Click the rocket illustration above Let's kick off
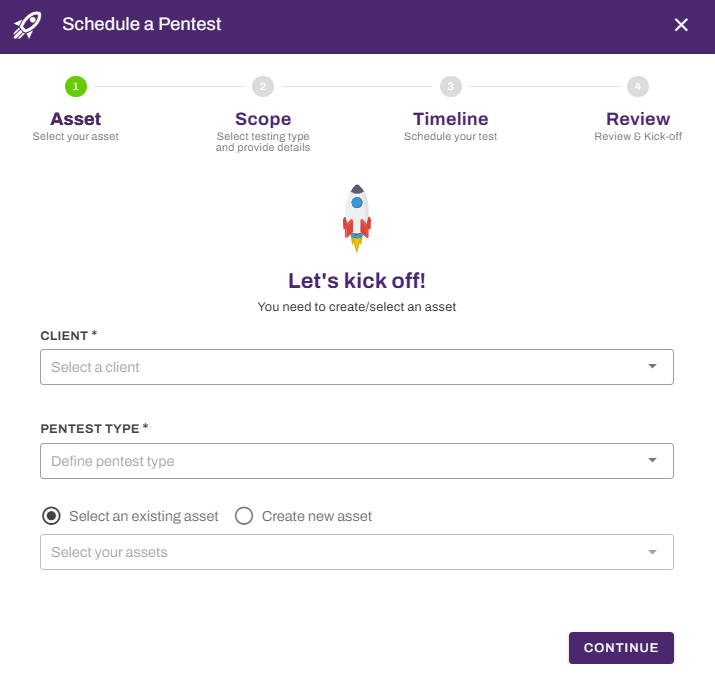715x677 pixels. pos(357,217)
